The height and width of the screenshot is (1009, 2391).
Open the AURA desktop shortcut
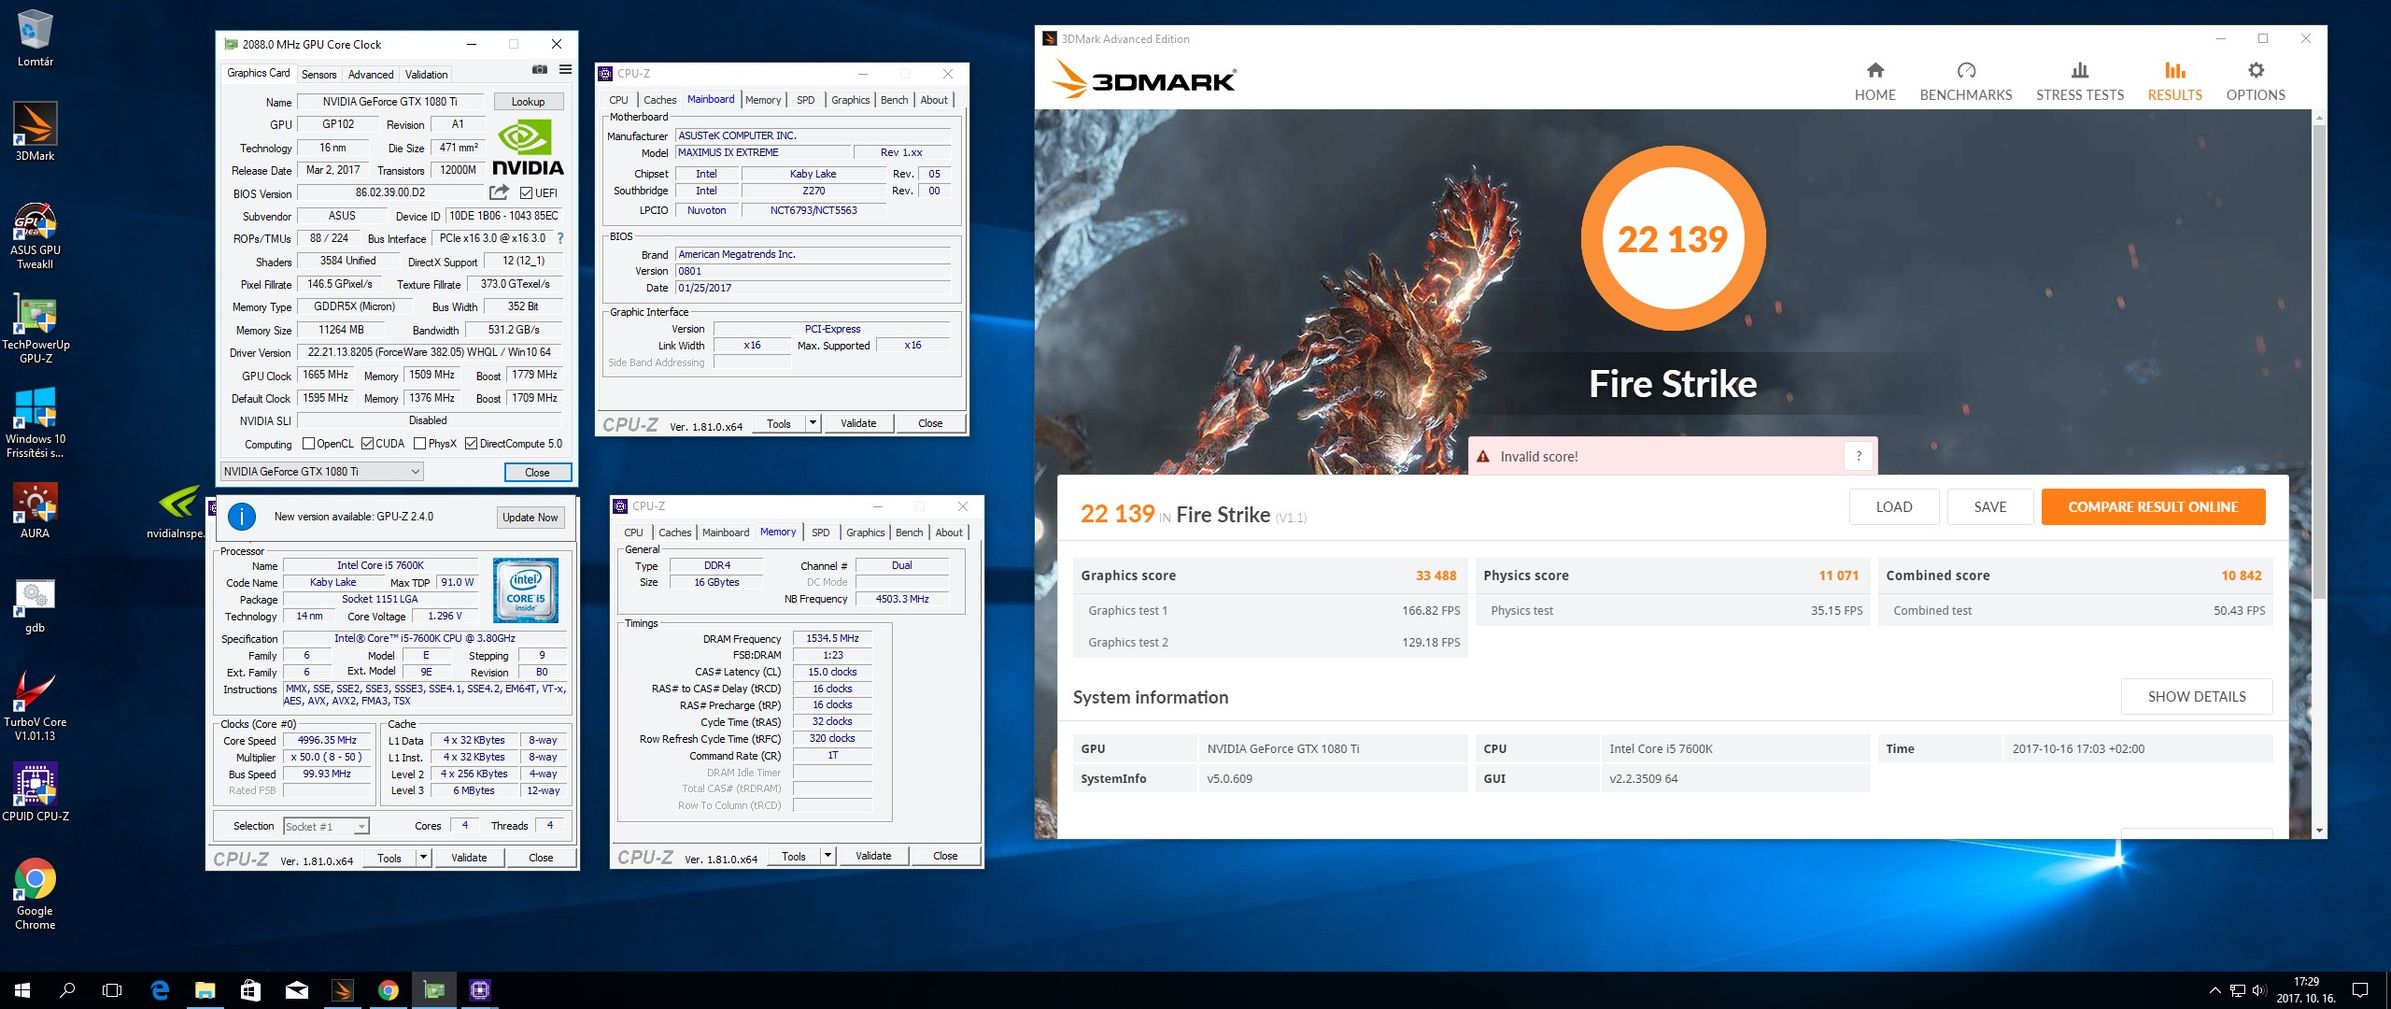[x=35, y=510]
